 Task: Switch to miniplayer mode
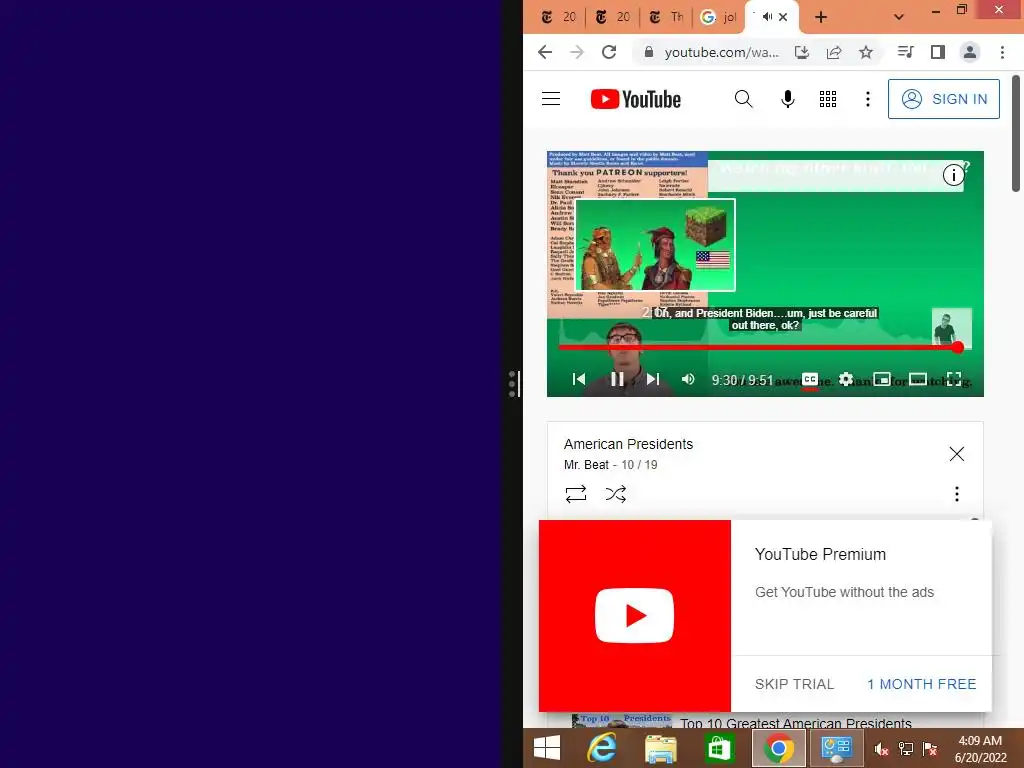[882, 379]
